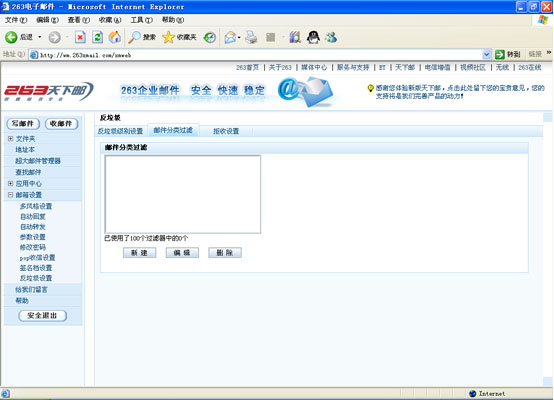This screenshot has height=400, width=554.
Task: Expand the 文件夹 tree node
Action: point(10,139)
